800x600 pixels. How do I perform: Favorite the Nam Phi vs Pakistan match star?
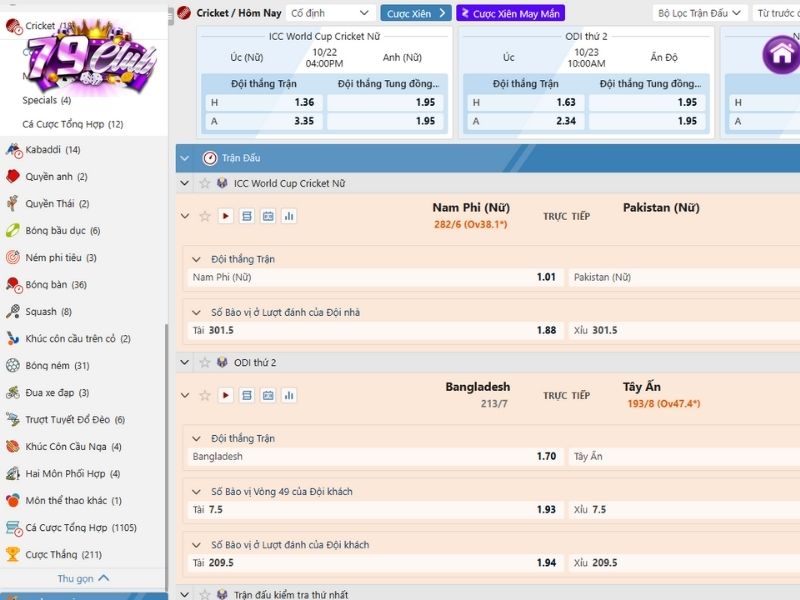pos(205,216)
